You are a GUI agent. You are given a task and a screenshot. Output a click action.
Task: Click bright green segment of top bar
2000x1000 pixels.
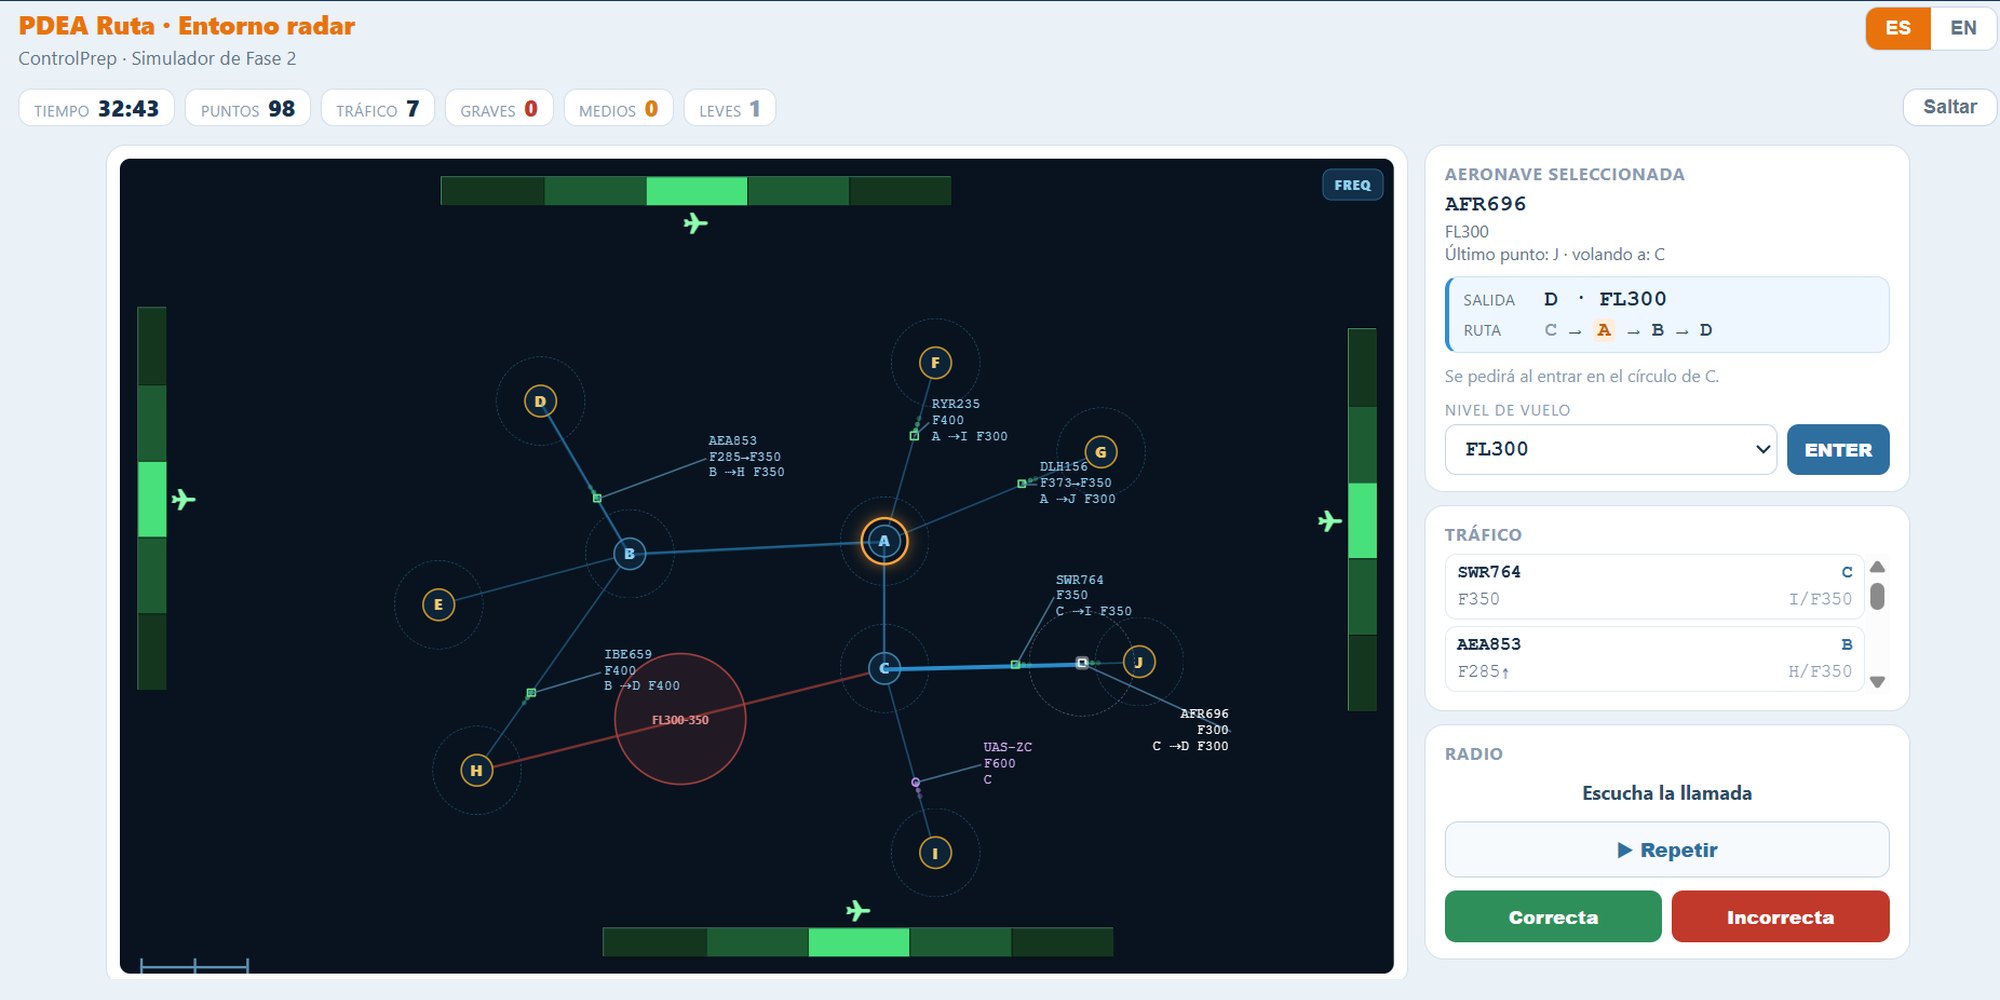[696, 190]
